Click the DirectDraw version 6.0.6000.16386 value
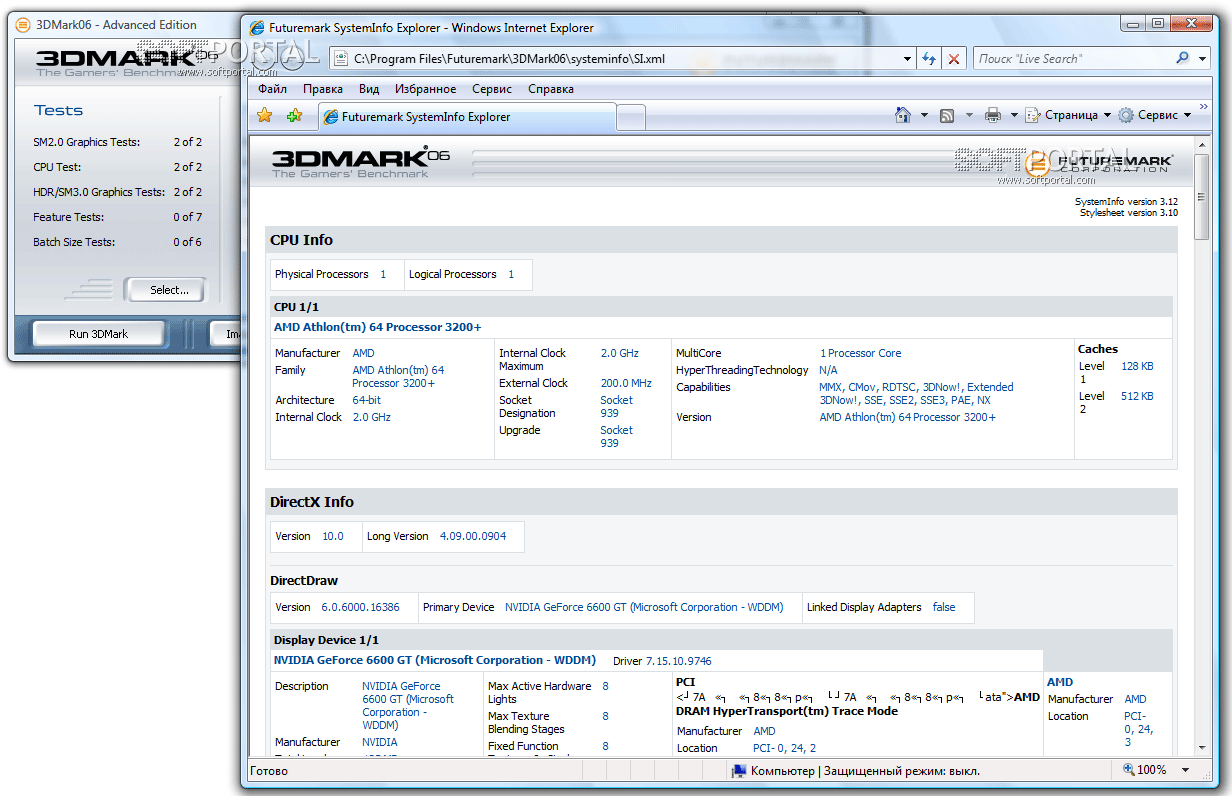 pyautogui.click(x=360, y=607)
